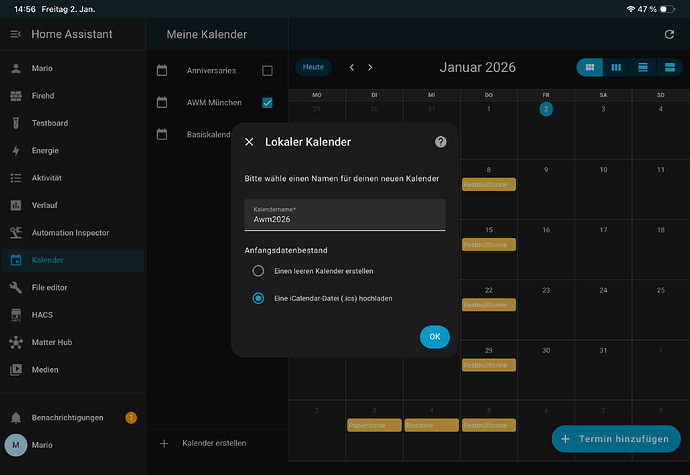Viewport: 690px width, 475px height.
Task: Close the Lokaler Kalender dialog
Action: pos(249,142)
